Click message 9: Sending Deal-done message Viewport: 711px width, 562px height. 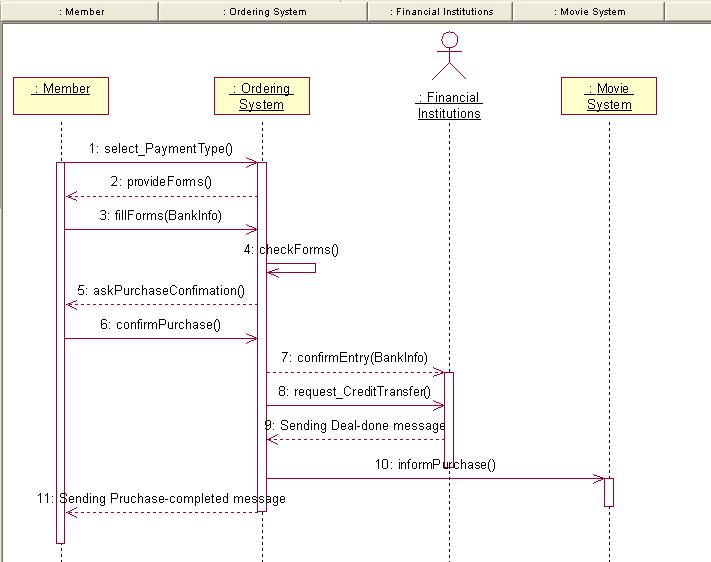pyautogui.click(x=355, y=425)
